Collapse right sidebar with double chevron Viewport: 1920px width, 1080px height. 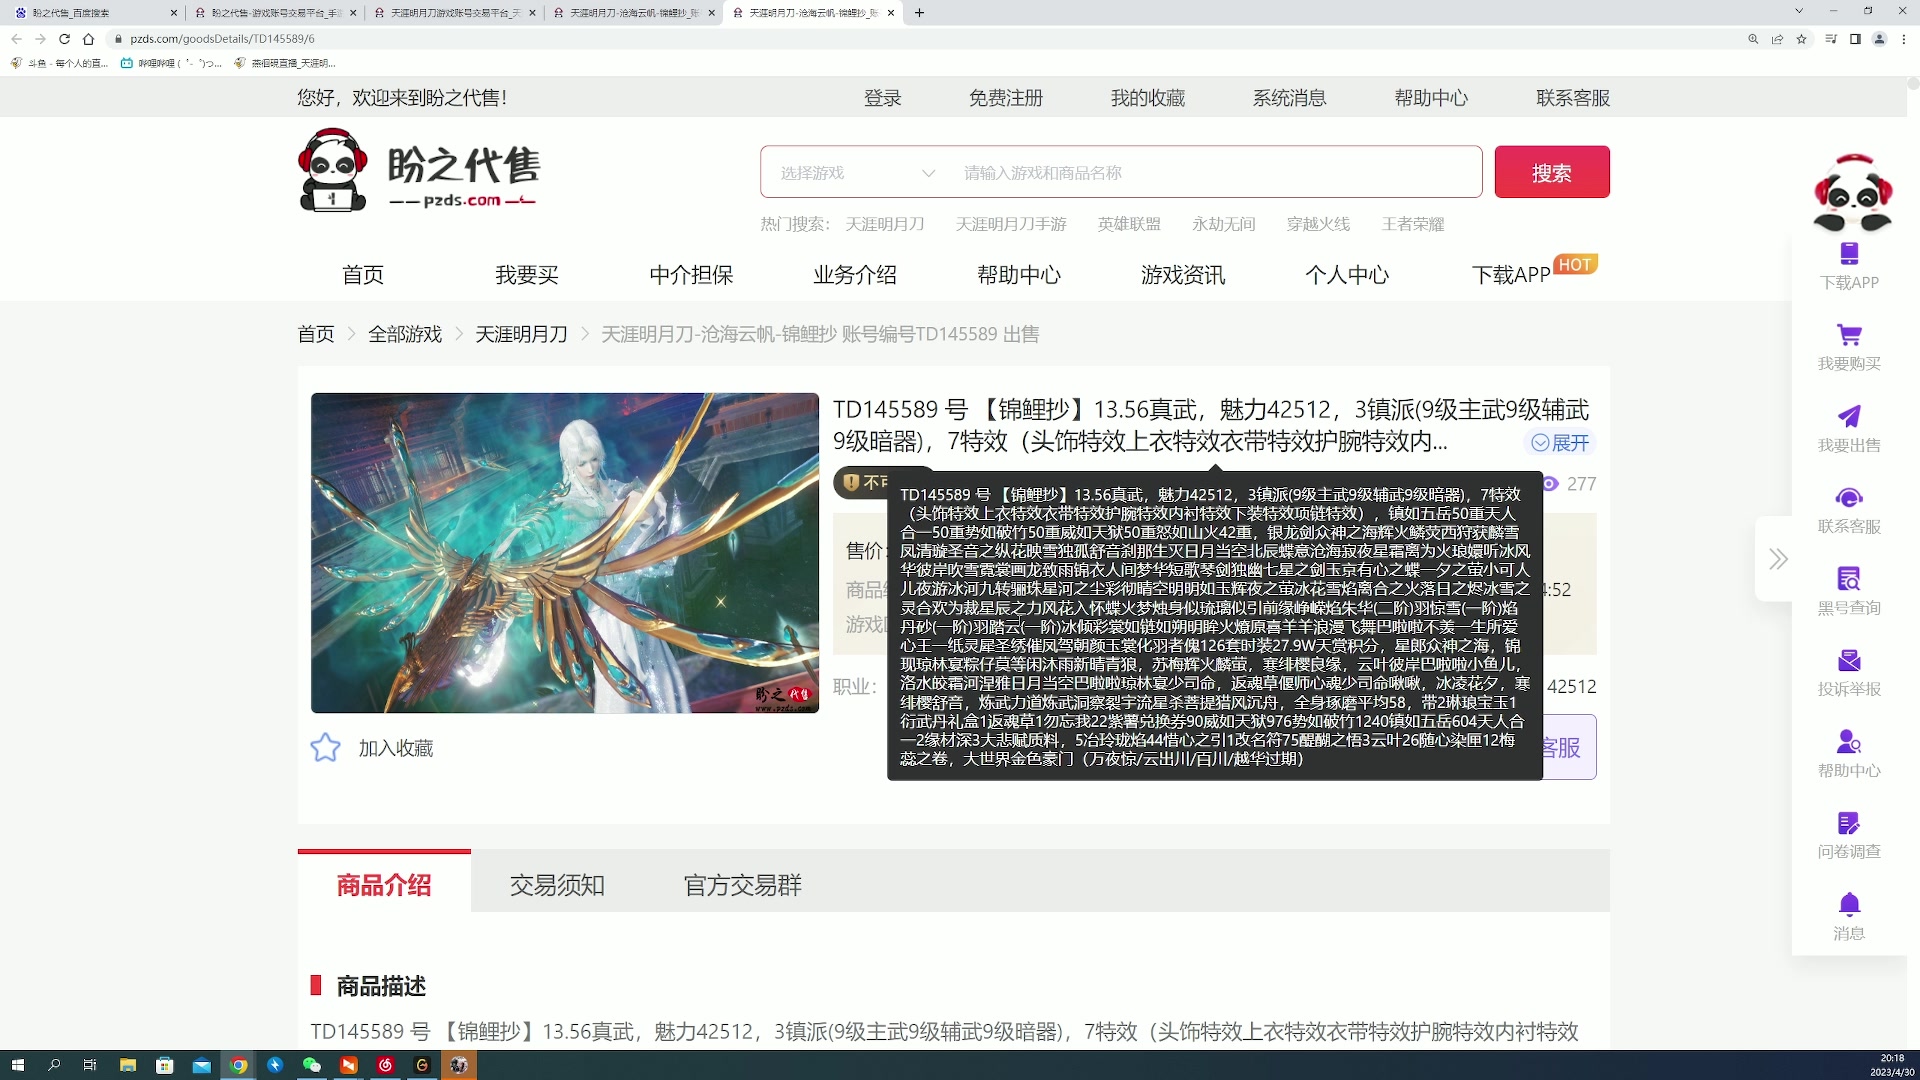[1777, 559]
